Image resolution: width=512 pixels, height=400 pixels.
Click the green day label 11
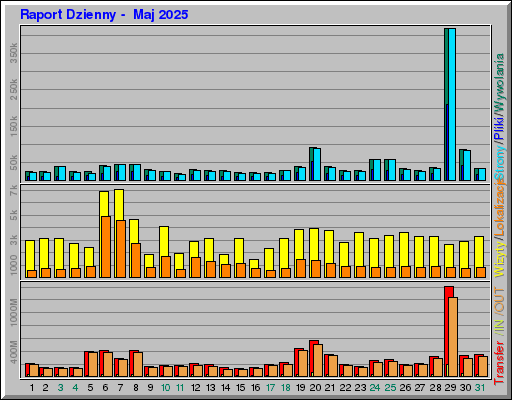(180, 388)
